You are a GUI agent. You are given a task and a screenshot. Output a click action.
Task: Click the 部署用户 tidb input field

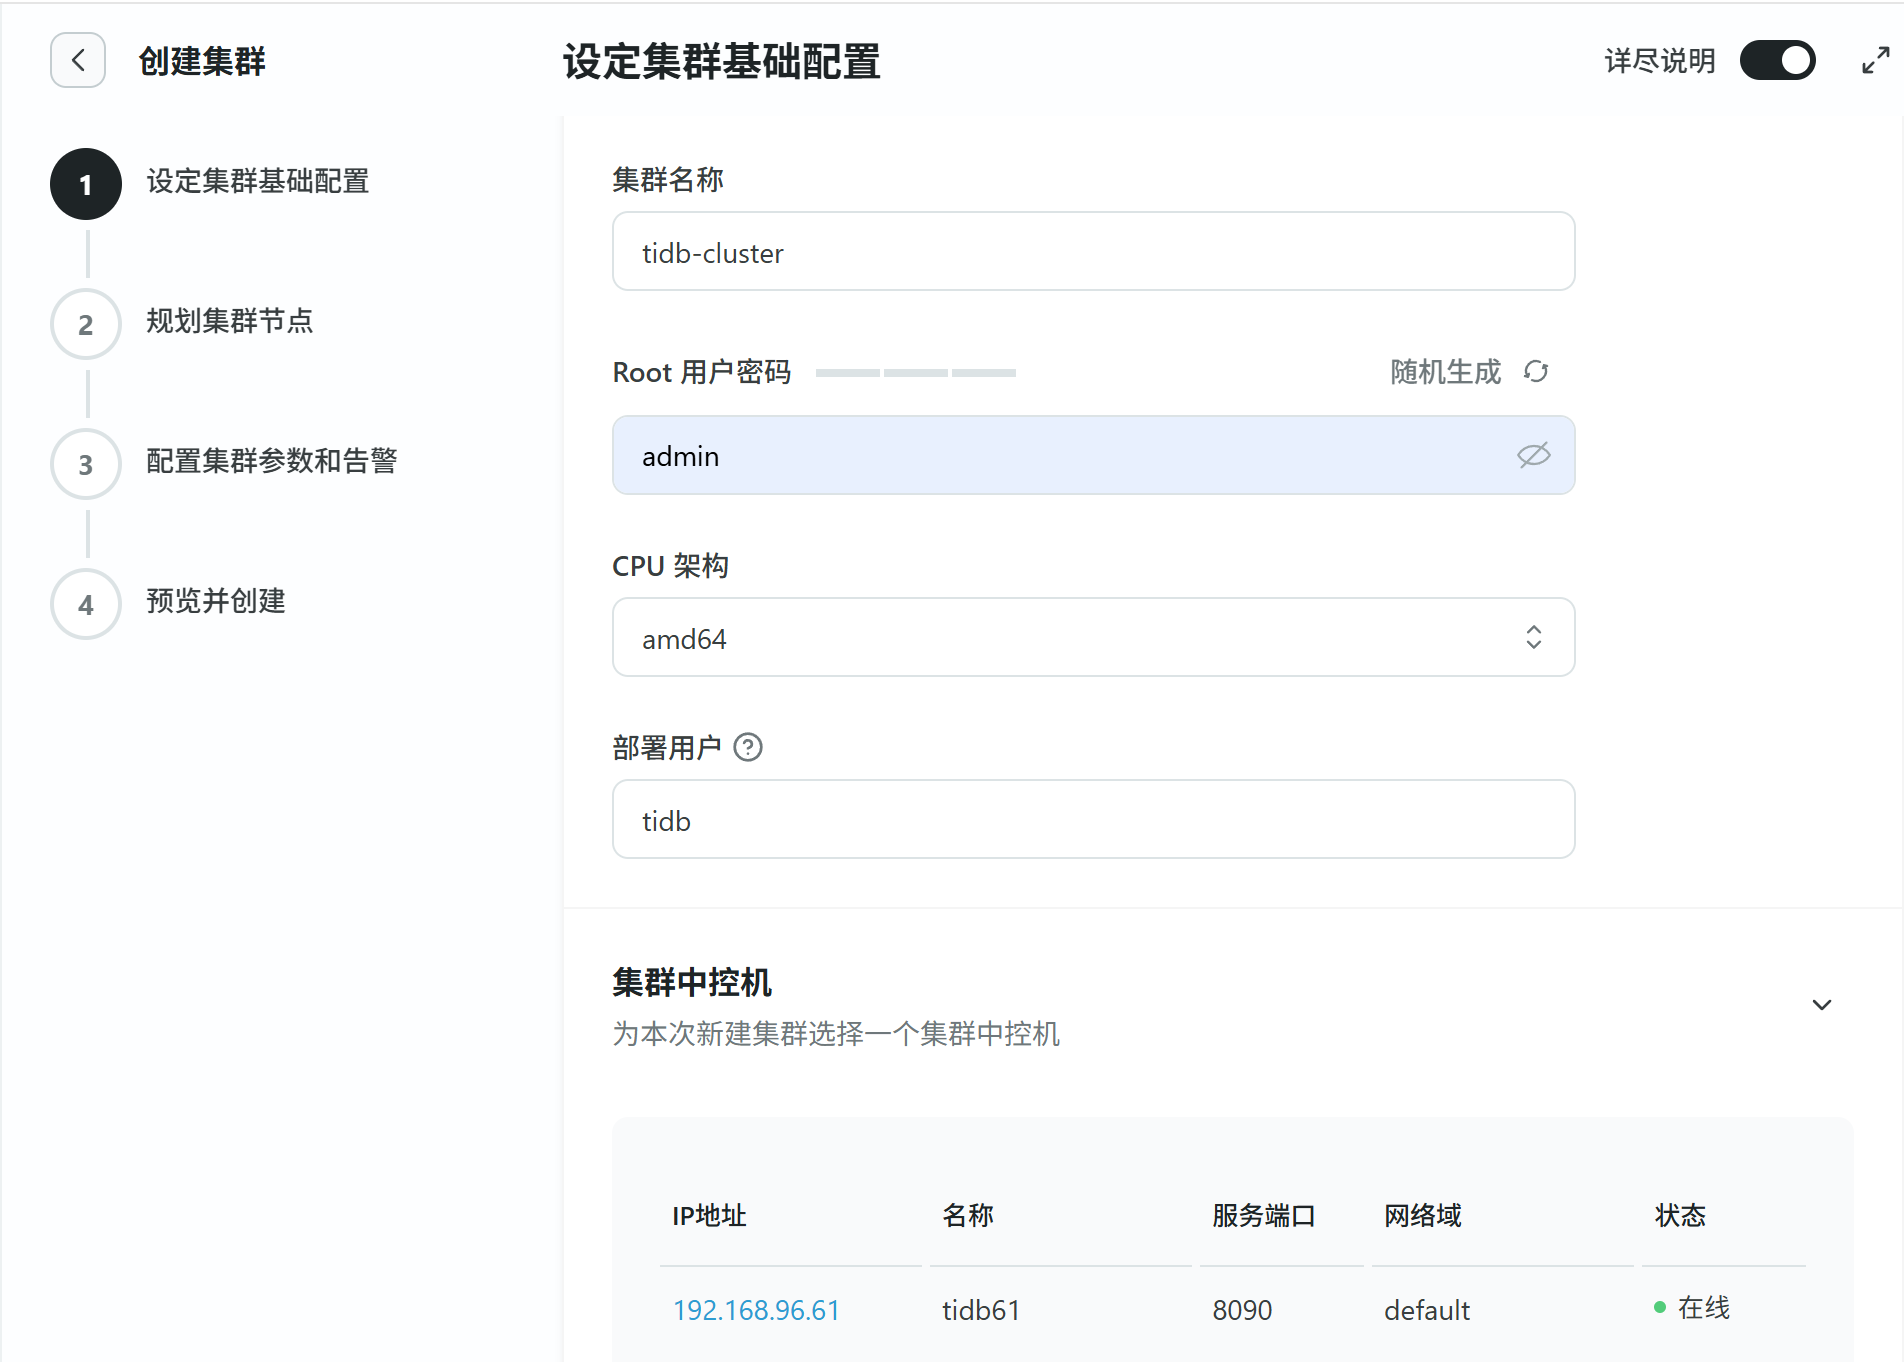click(x=1093, y=820)
